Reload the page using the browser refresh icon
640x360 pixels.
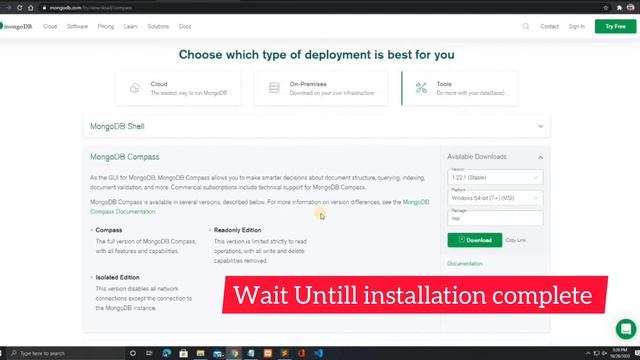pos(20,8)
